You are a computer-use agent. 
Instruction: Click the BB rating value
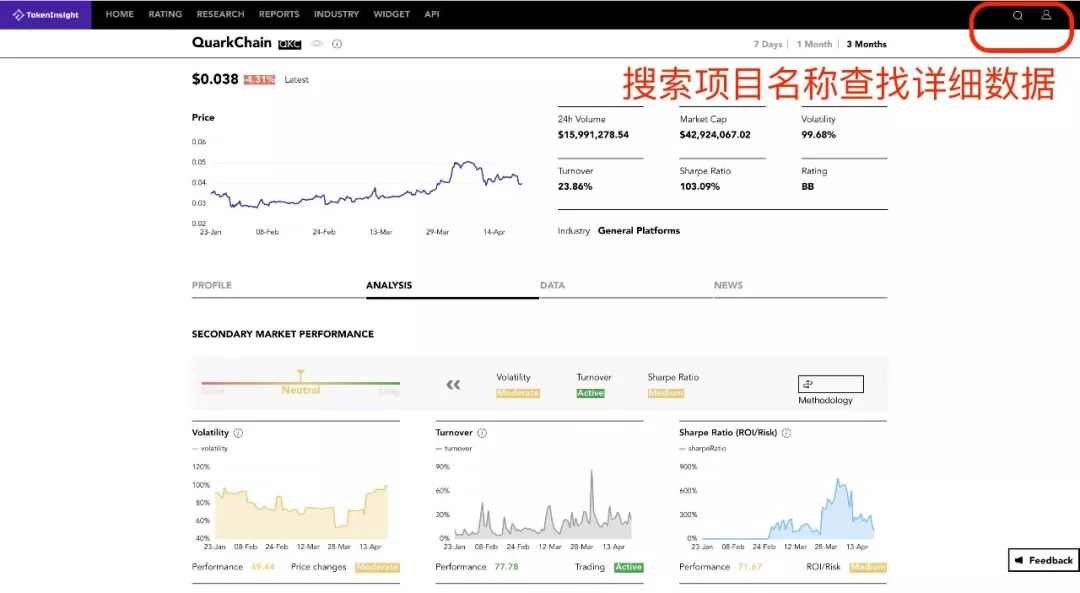[807, 187]
